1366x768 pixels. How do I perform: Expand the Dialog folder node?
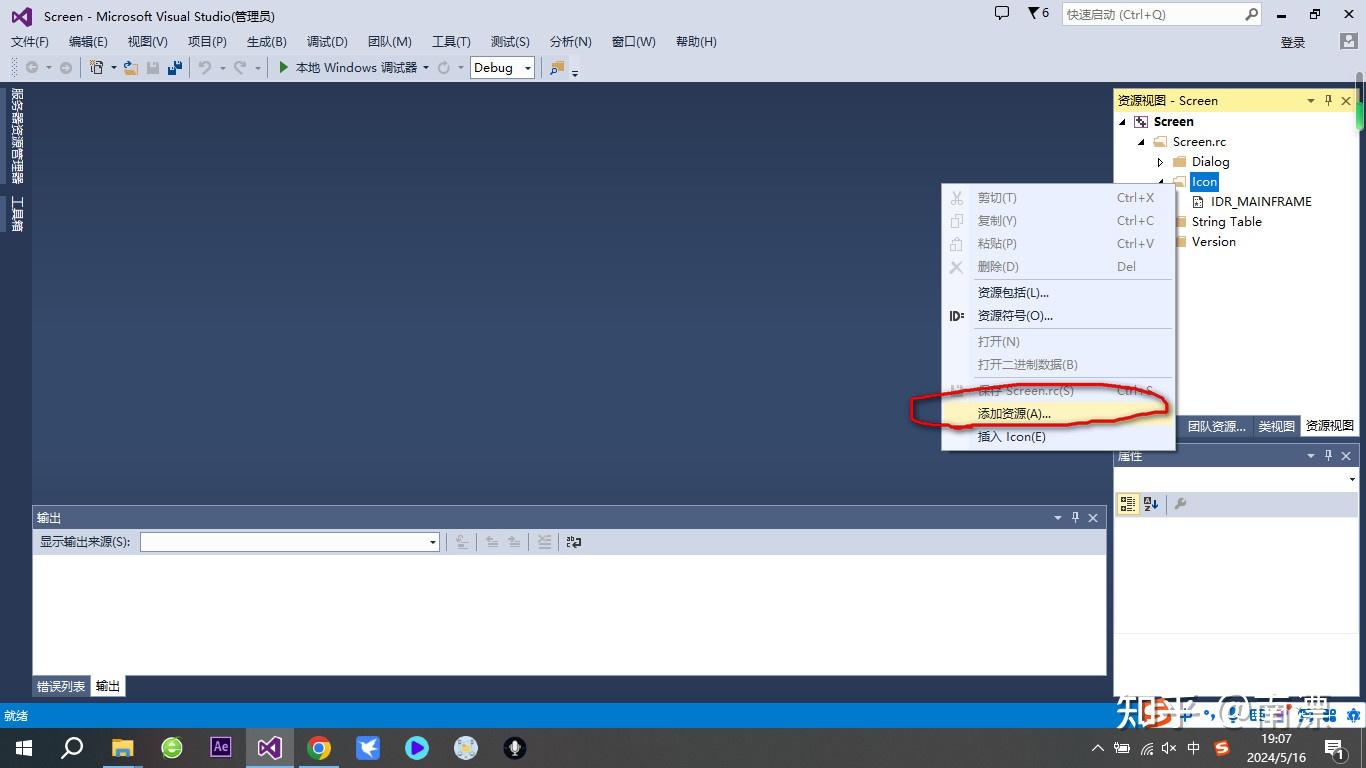click(x=1160, y=162)
